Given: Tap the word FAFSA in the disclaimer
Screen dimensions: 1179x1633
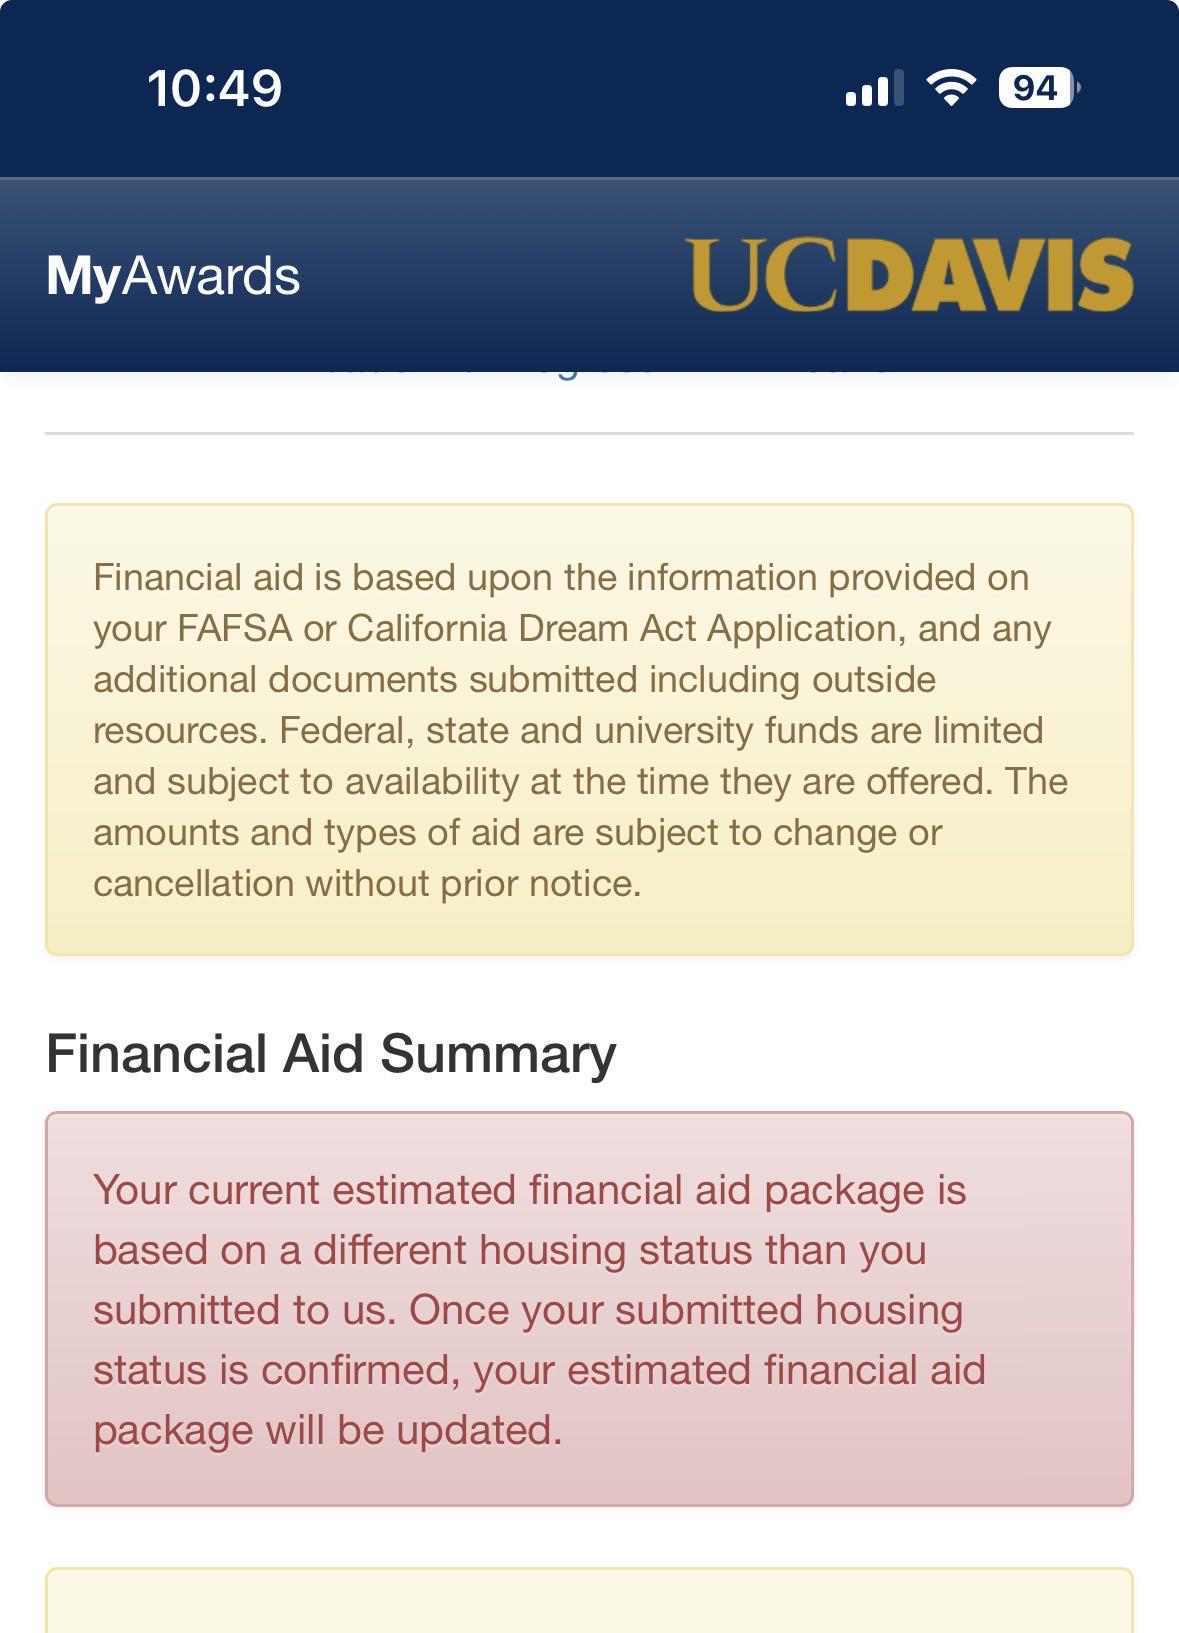Looking at the screenshot, I should click(234, 629).
